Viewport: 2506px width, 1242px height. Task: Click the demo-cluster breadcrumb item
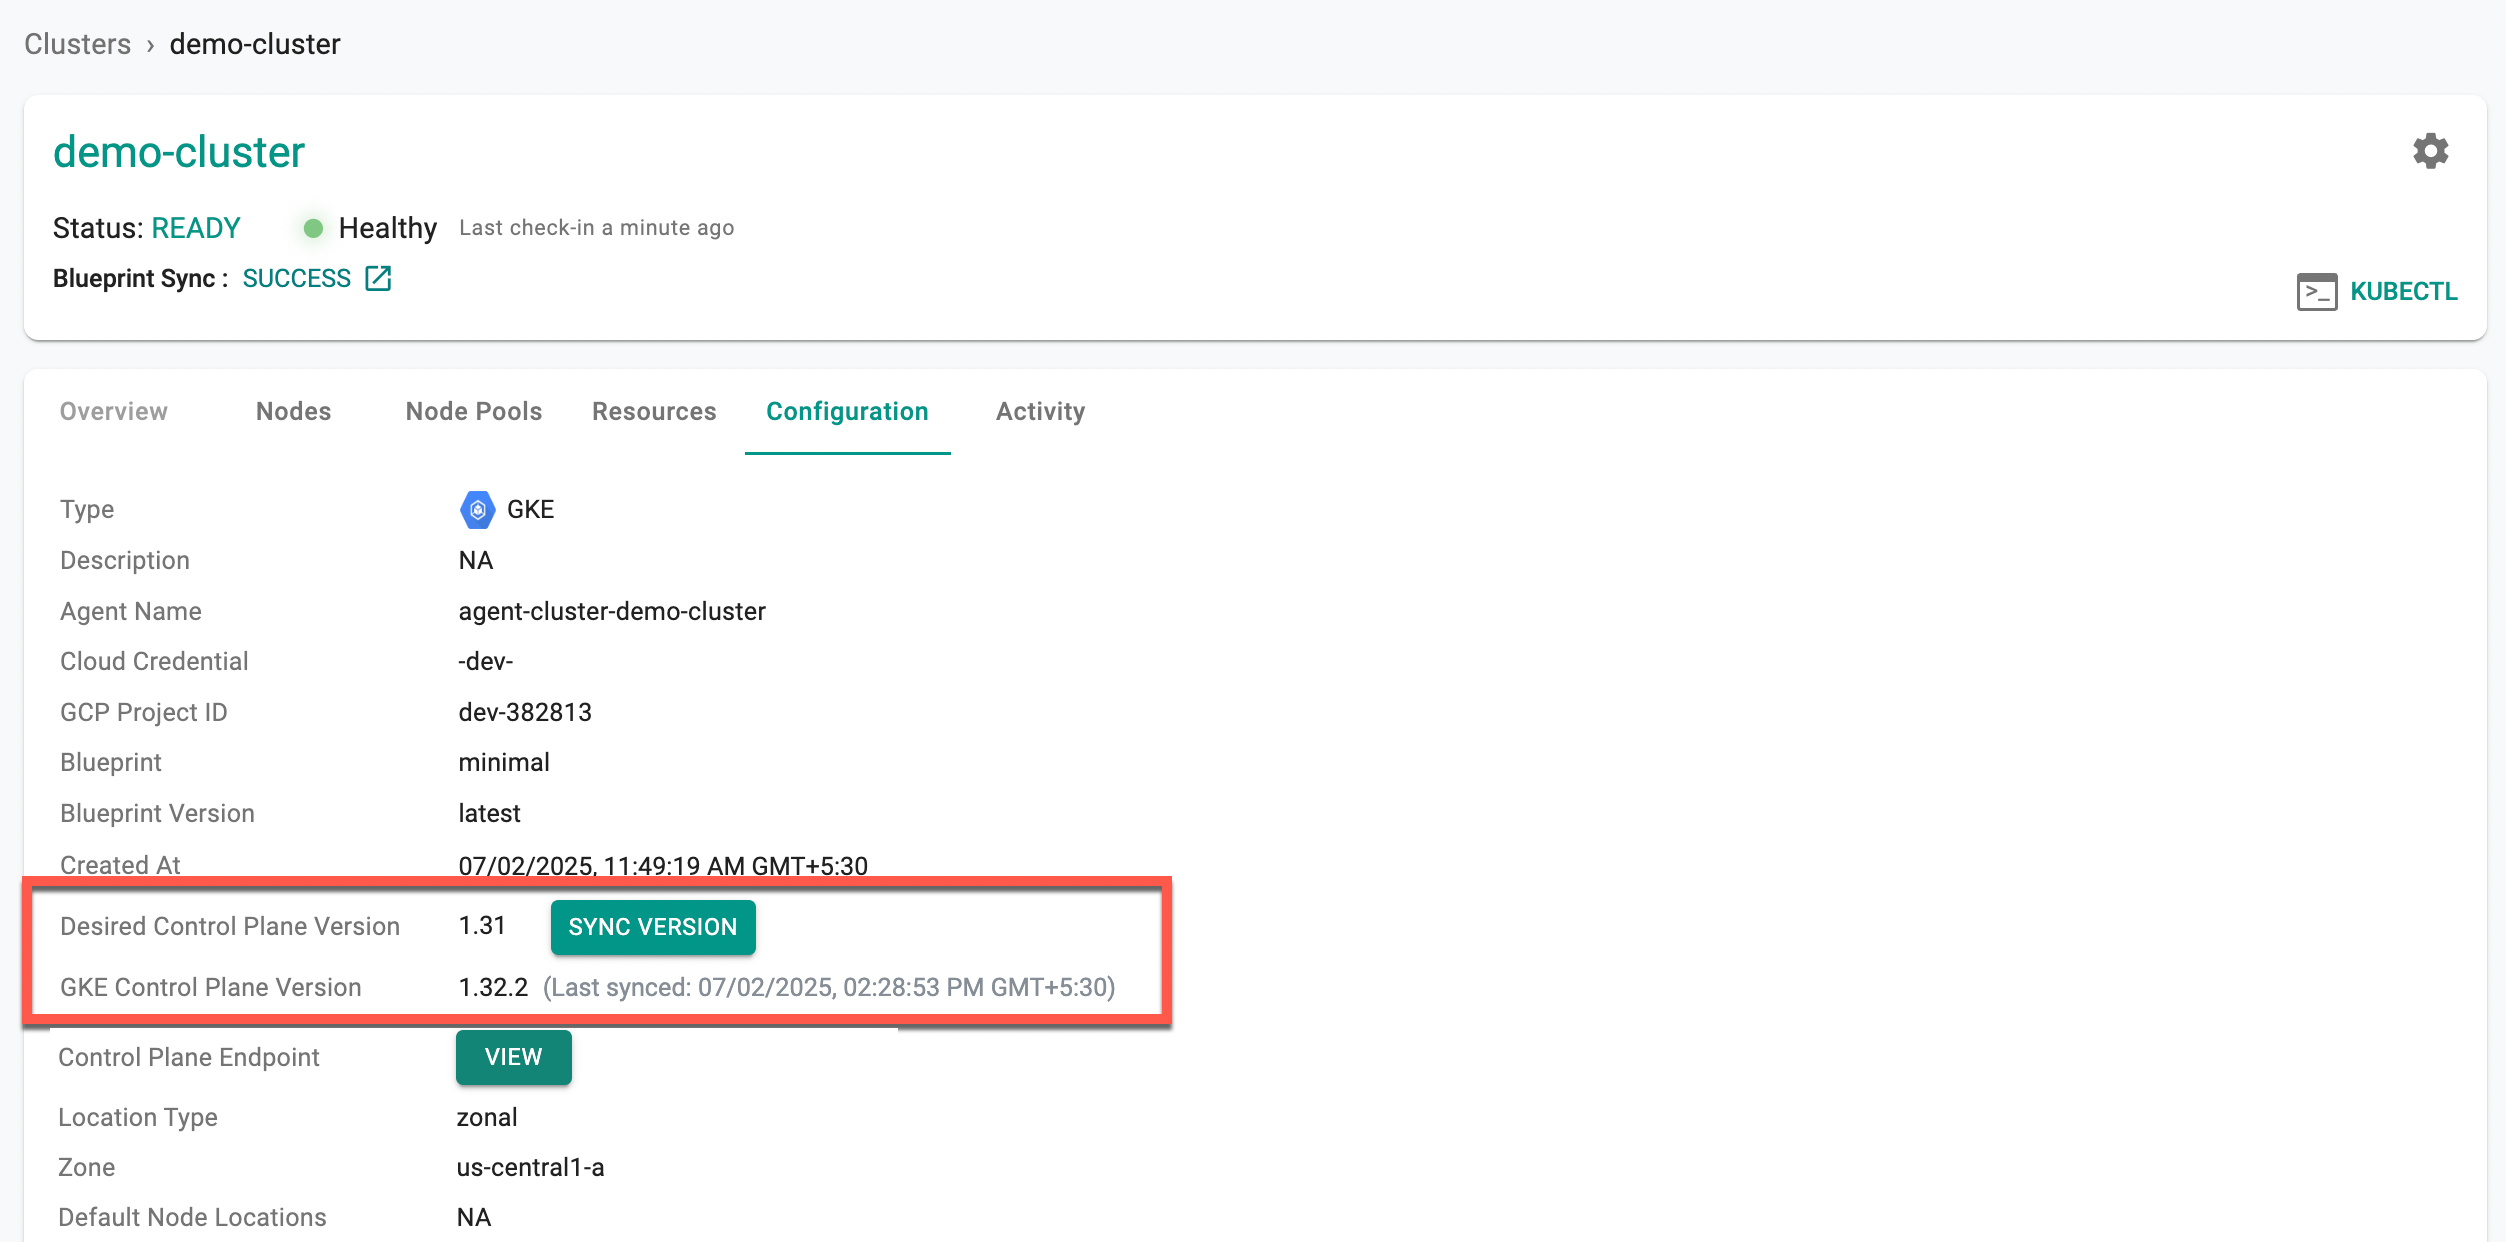[255, 44]
